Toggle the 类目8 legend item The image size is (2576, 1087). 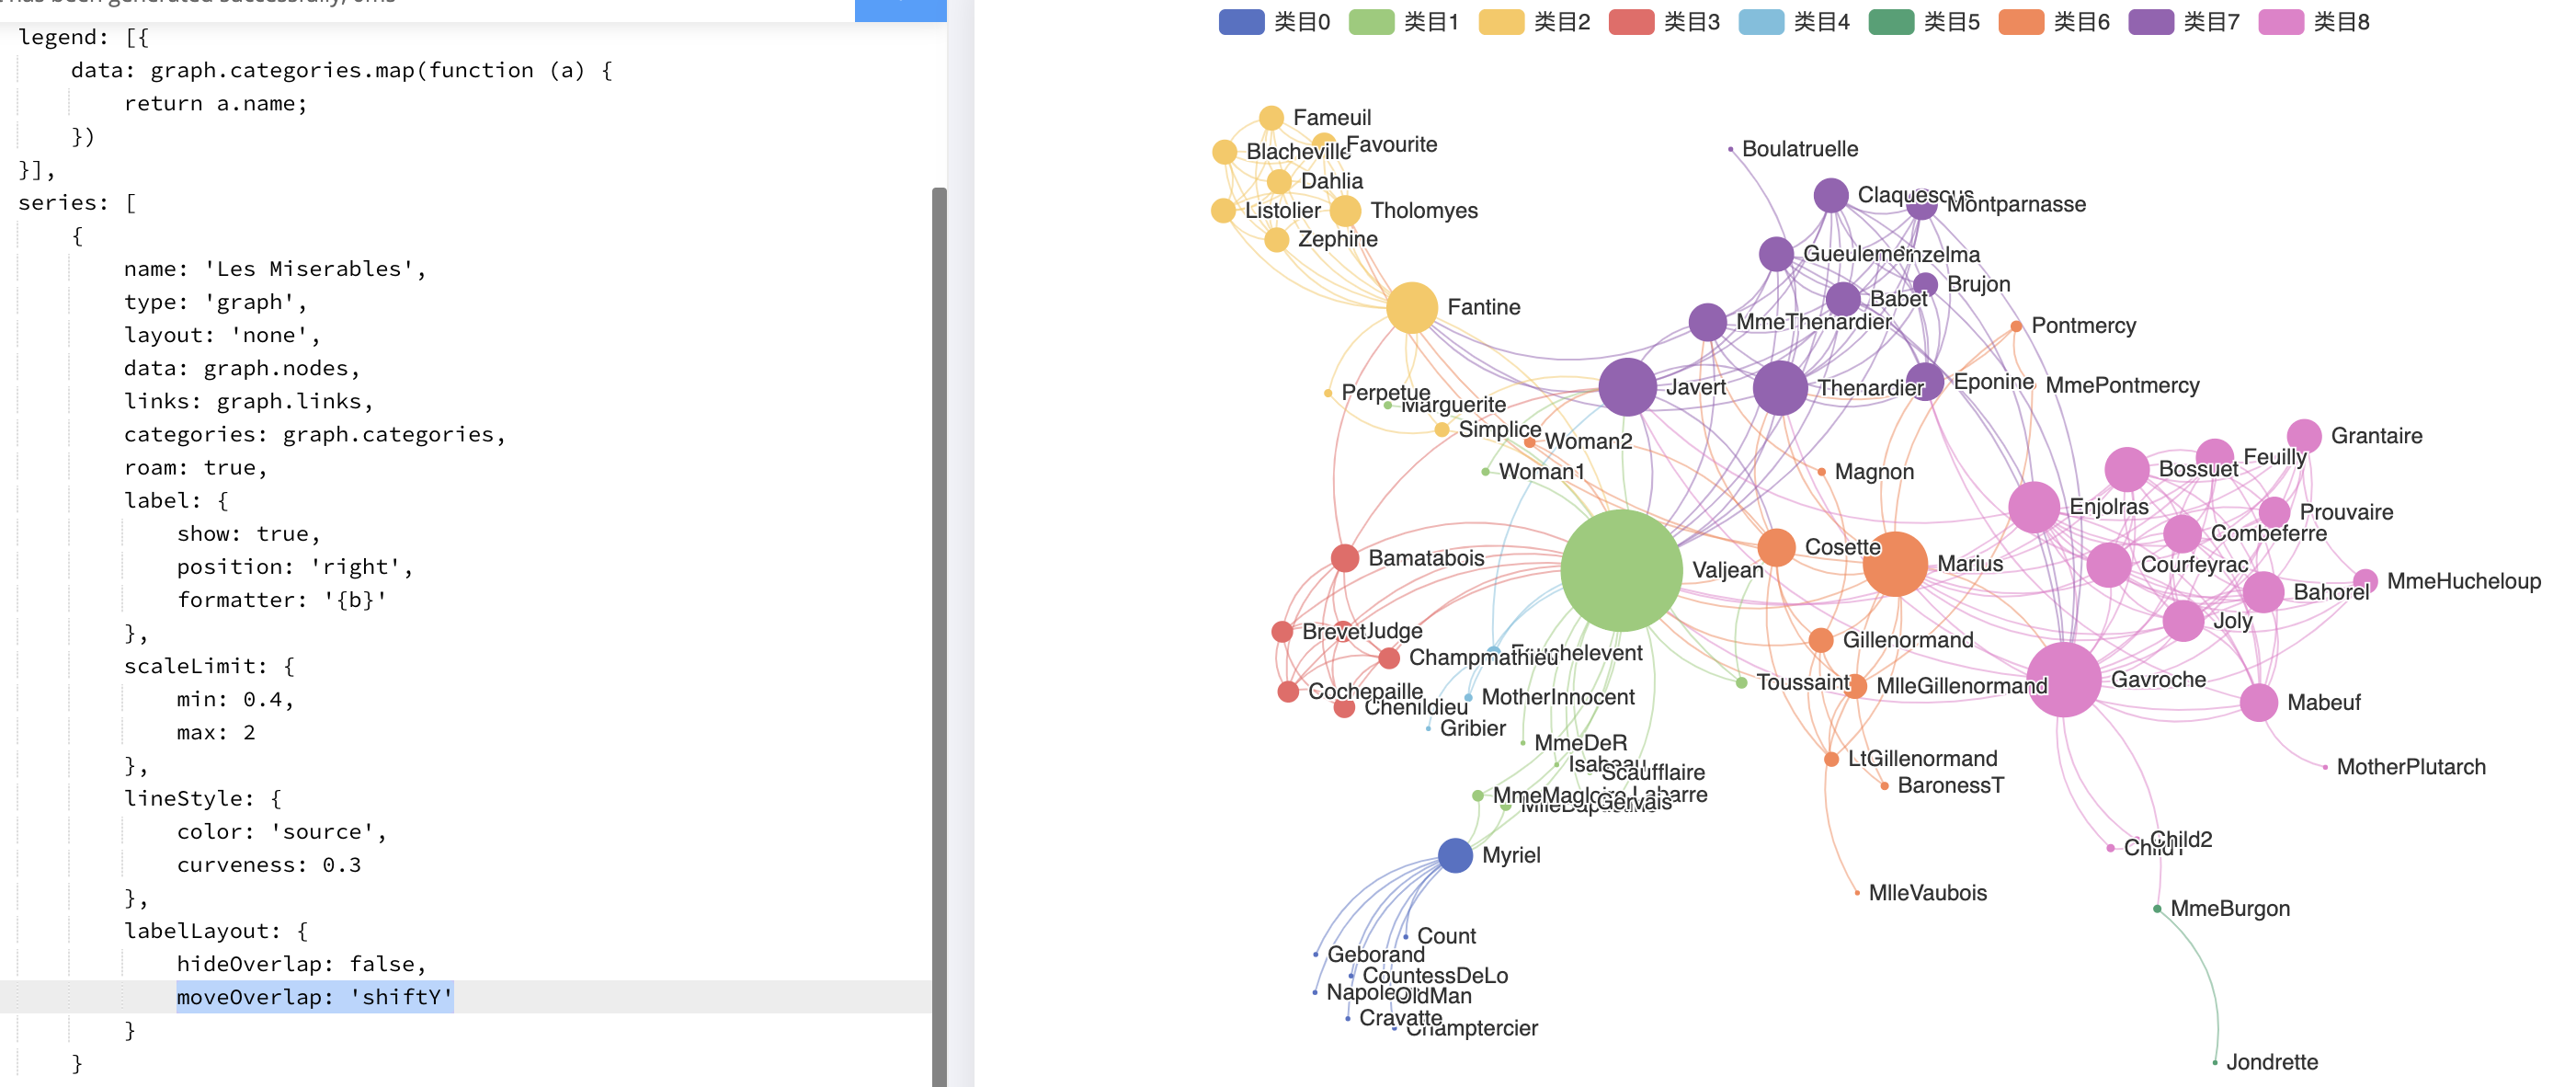click(x=2313, y=22)
